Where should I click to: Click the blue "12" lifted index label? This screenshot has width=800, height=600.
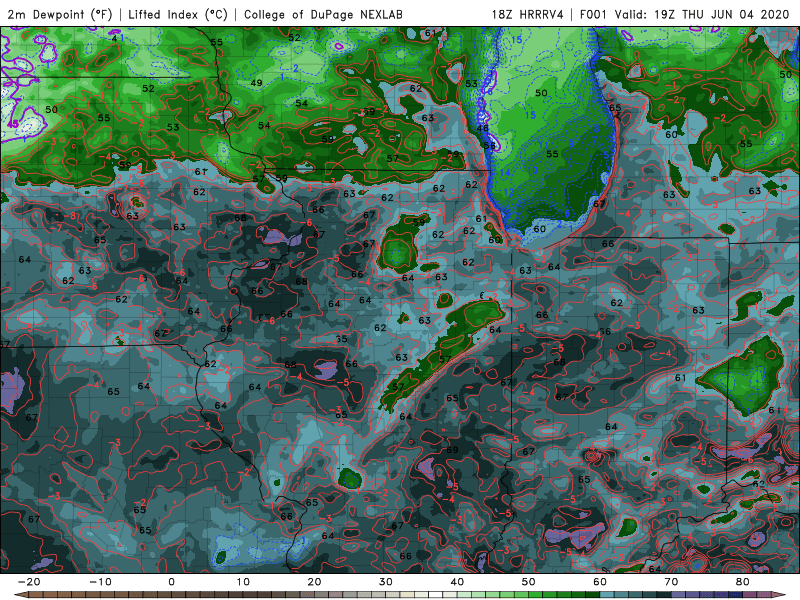point(509,192)
